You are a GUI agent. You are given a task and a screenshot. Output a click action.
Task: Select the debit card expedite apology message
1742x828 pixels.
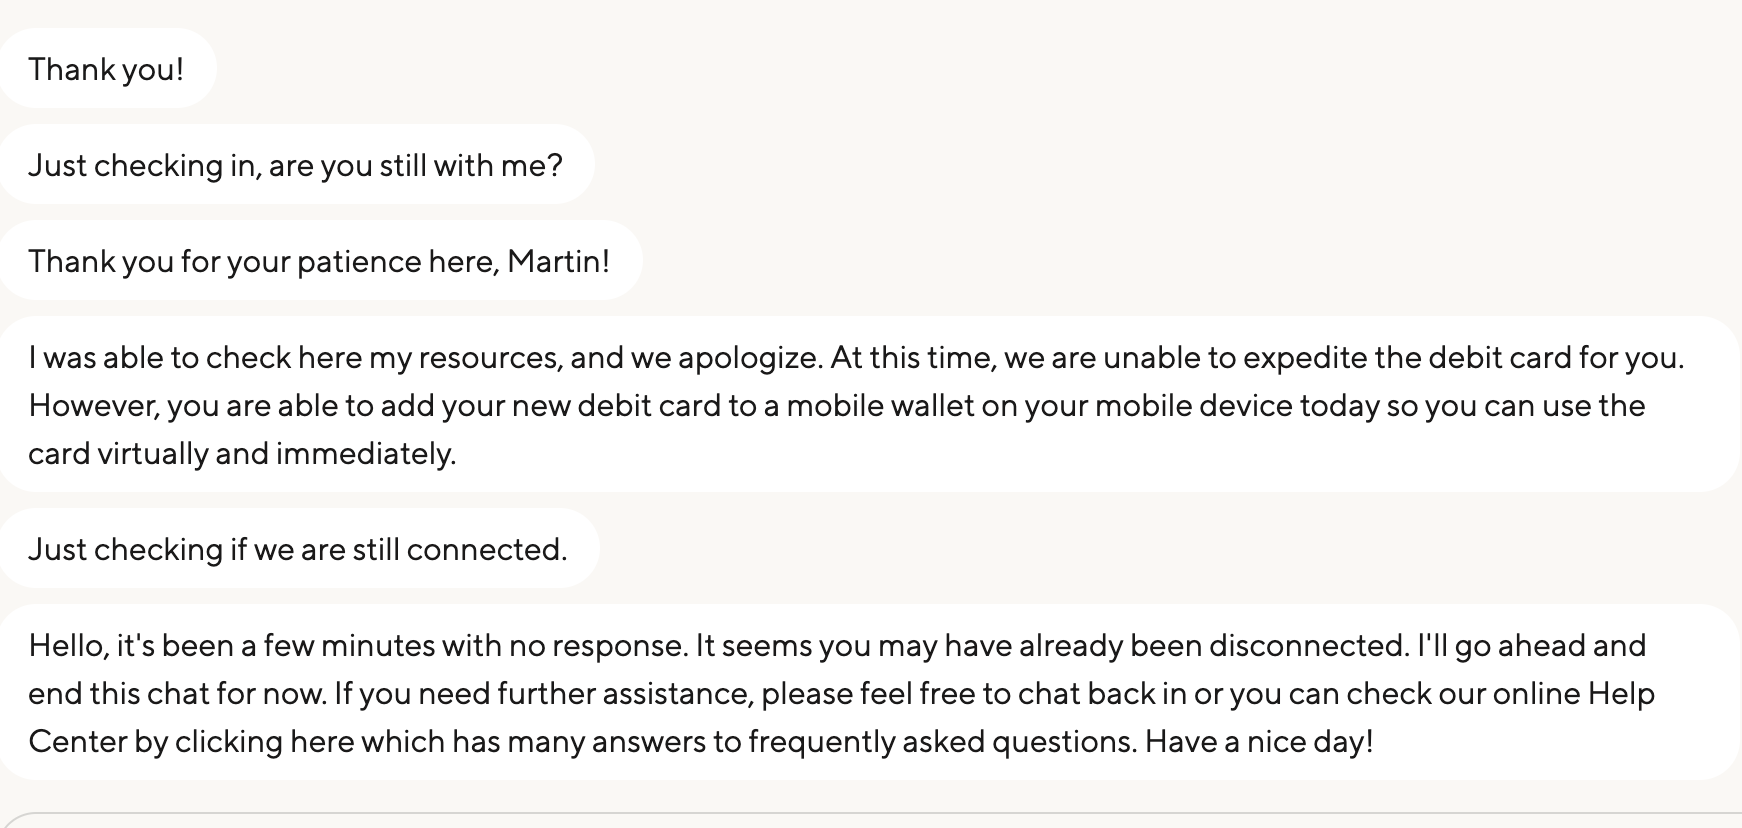tap(870, 405)
